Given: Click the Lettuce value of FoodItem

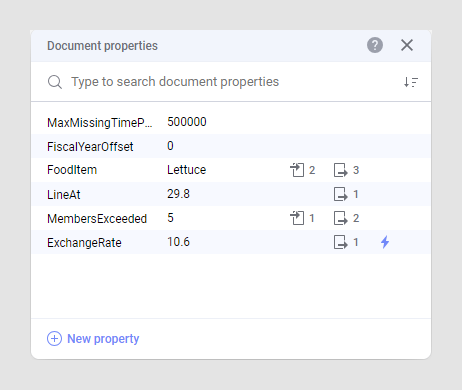Looking at the screenshot, I should 186,170.
